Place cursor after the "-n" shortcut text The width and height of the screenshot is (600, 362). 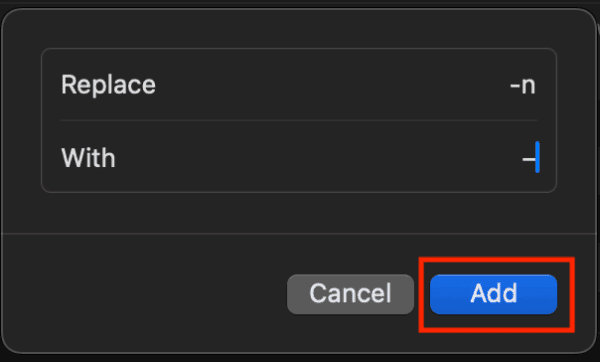536,85
